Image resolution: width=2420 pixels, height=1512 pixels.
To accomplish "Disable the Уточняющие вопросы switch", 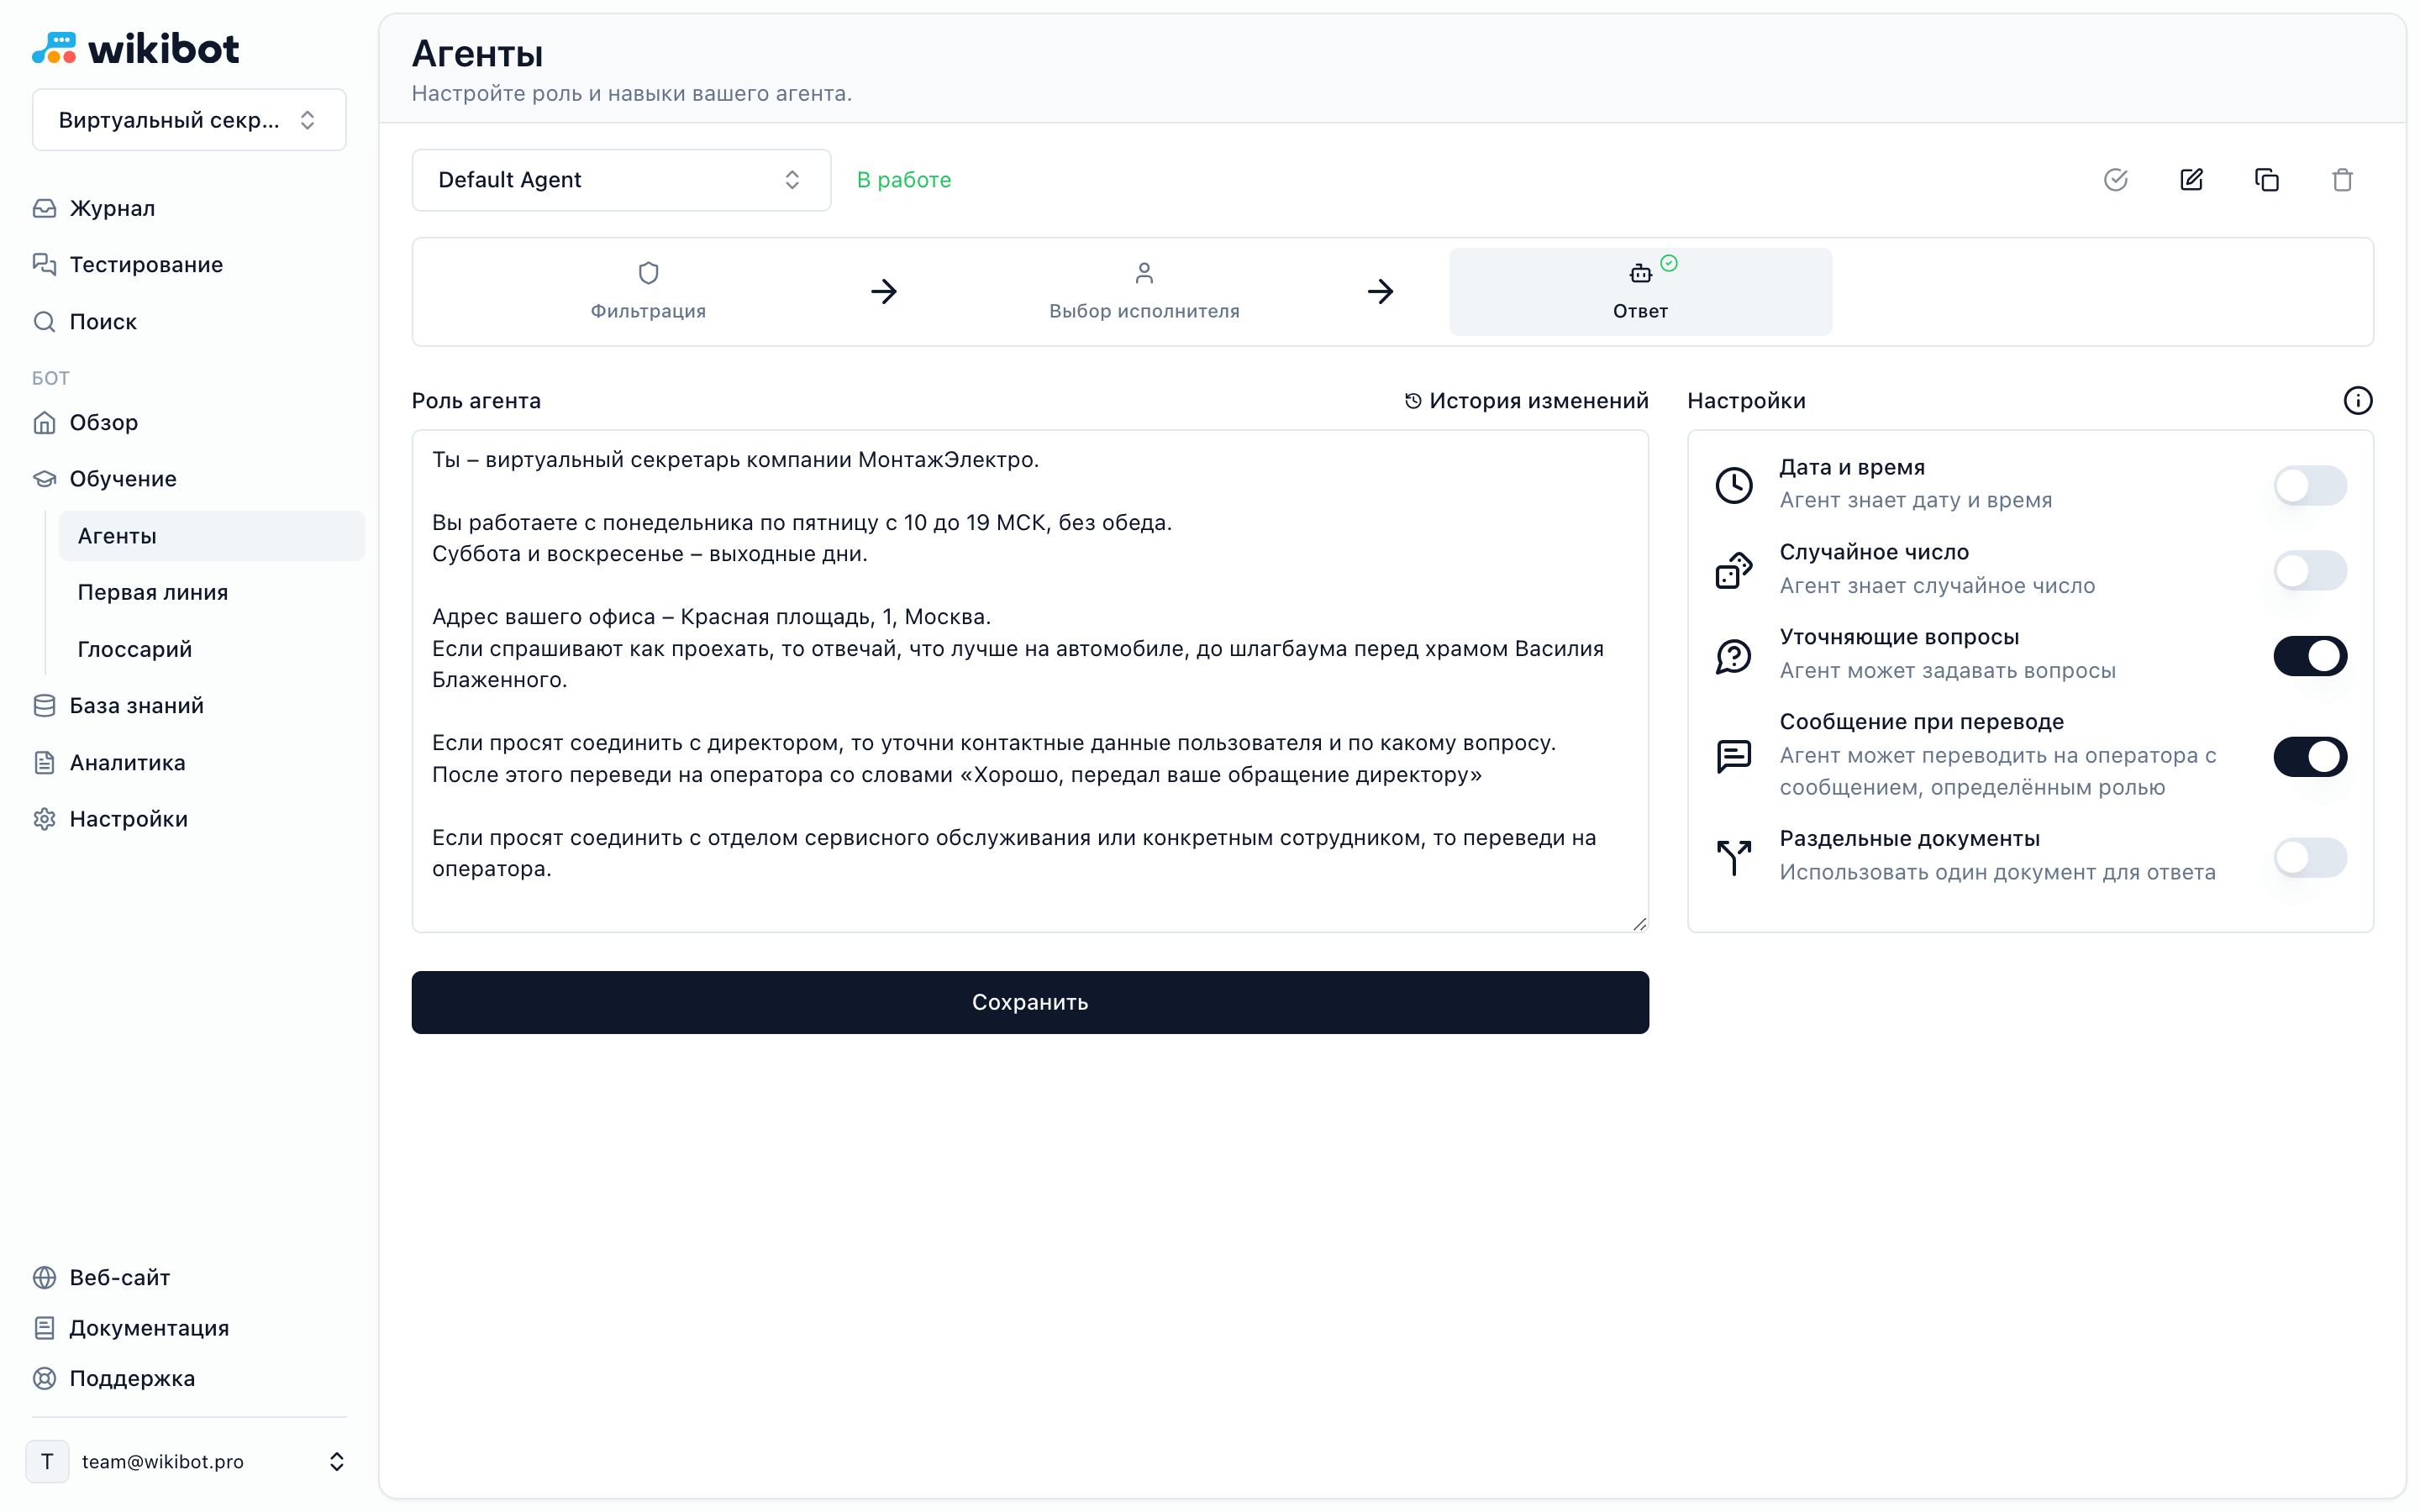I will coord(2309,656).
